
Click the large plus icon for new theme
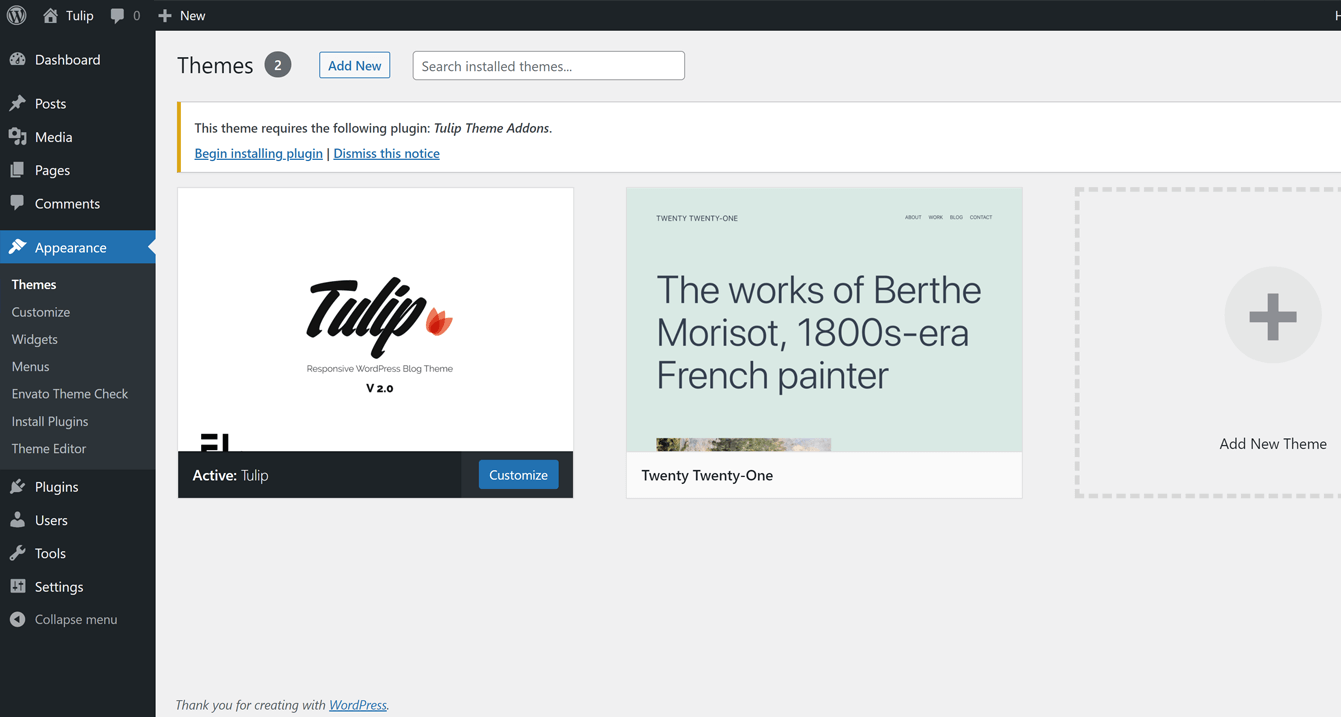coord(1273,316)
